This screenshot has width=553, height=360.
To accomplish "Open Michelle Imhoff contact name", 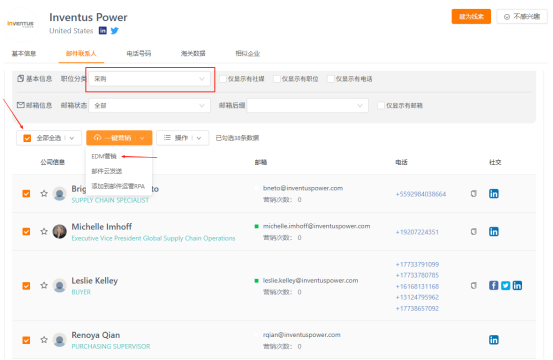I will click(102, 227).
